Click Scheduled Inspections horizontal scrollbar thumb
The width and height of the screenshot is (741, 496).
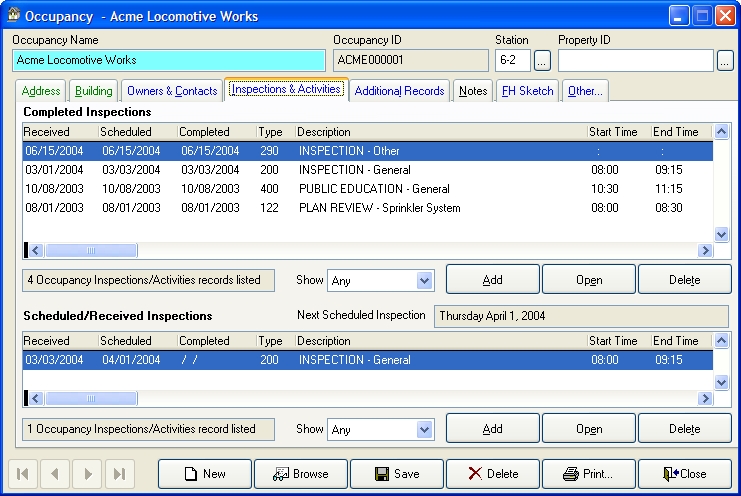[91, 399]
